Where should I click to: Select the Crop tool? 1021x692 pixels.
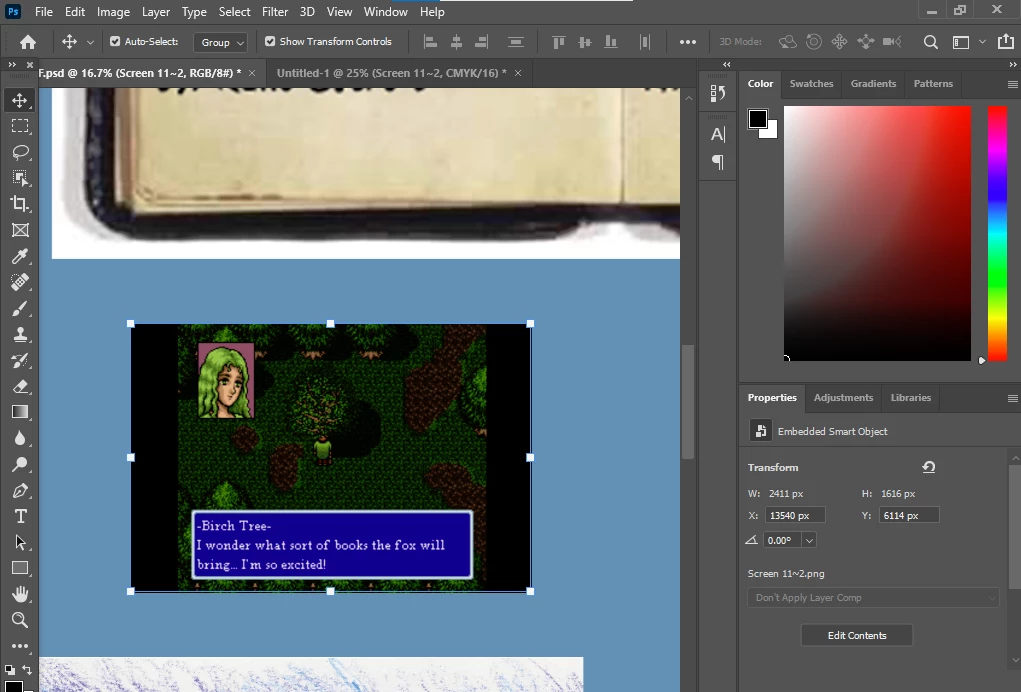click(x=20, y=204)
